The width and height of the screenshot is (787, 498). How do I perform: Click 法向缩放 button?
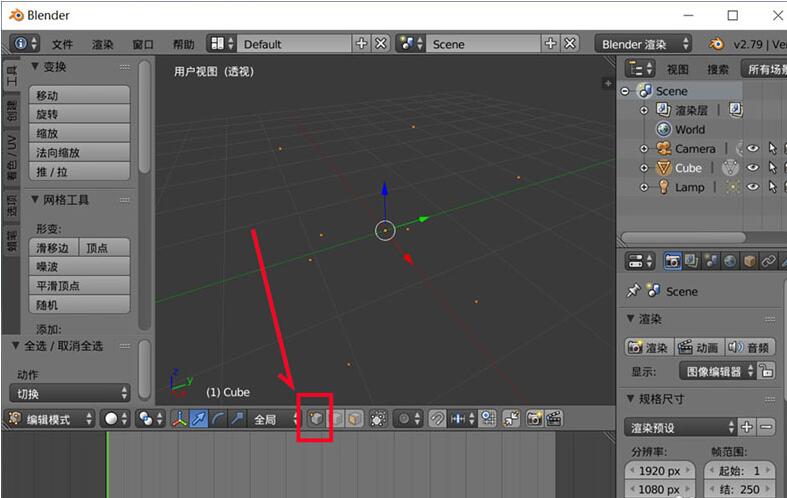coord(79,152)
